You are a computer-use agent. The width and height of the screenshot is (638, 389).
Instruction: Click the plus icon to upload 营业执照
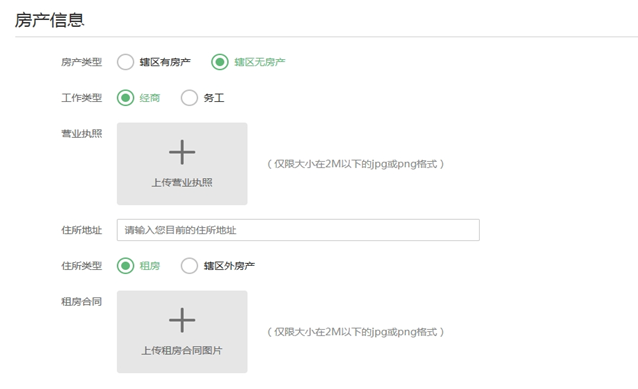tap(182, 152)
